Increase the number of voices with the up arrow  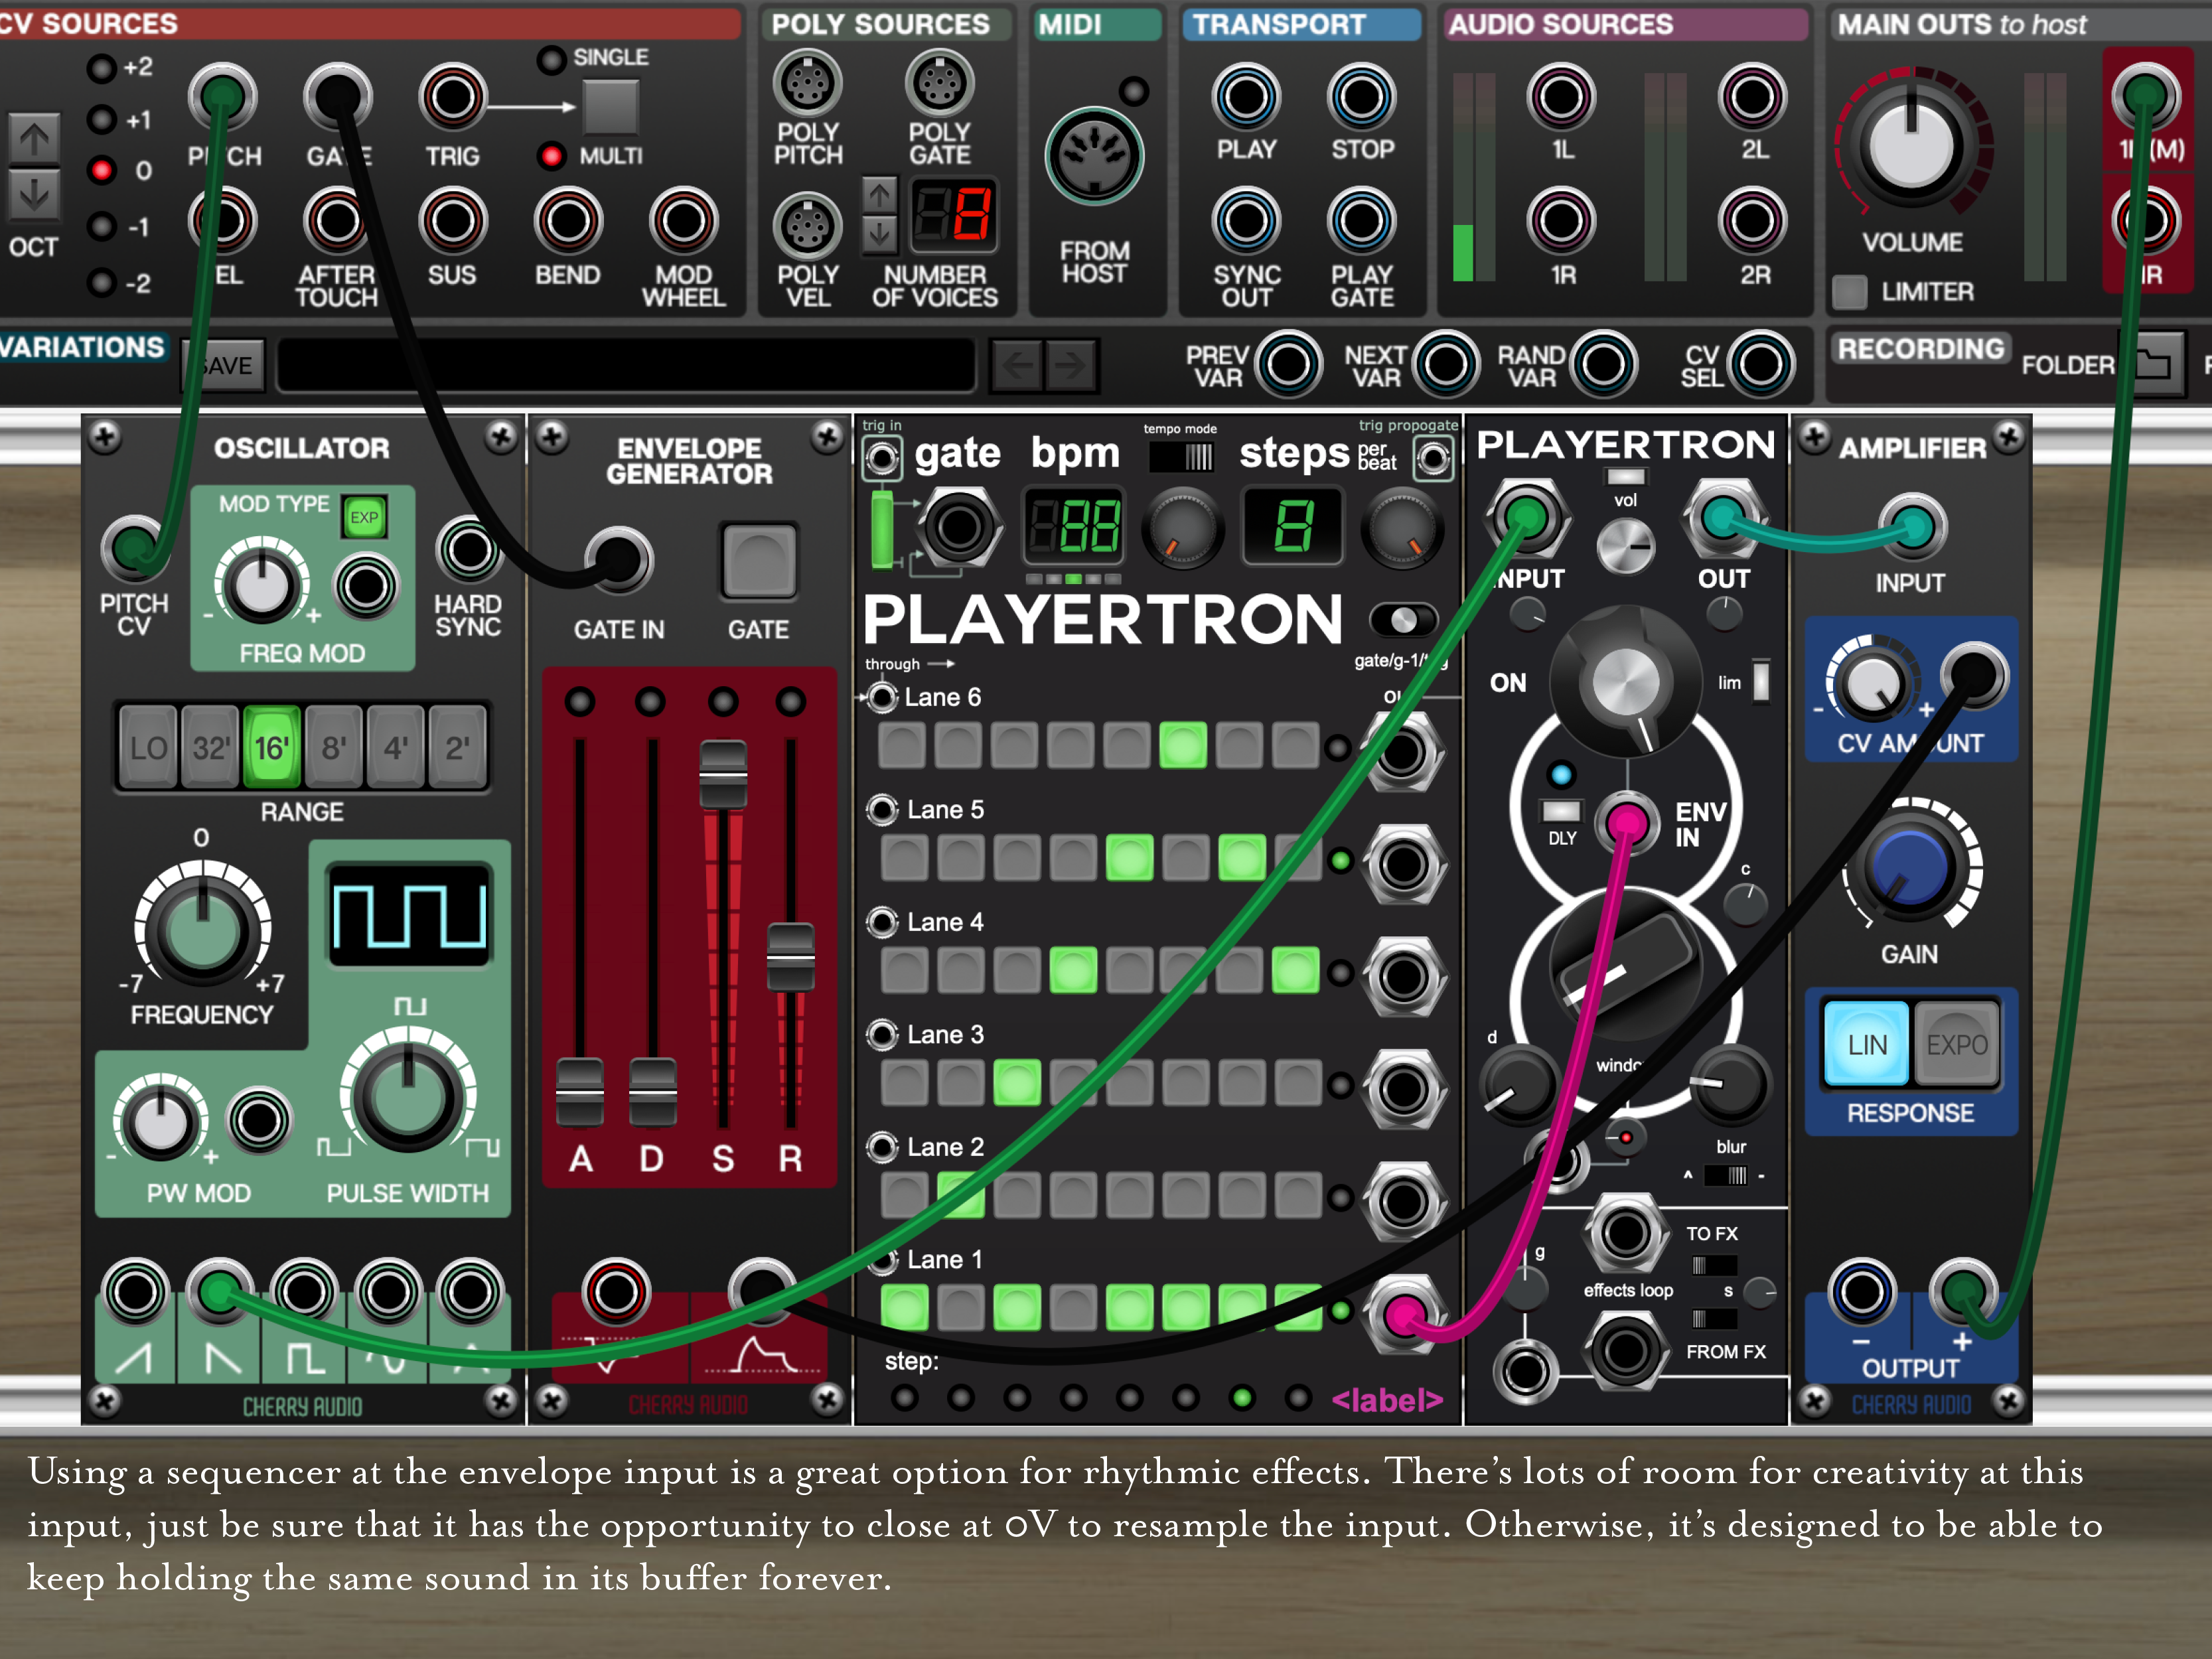(879, 195)
